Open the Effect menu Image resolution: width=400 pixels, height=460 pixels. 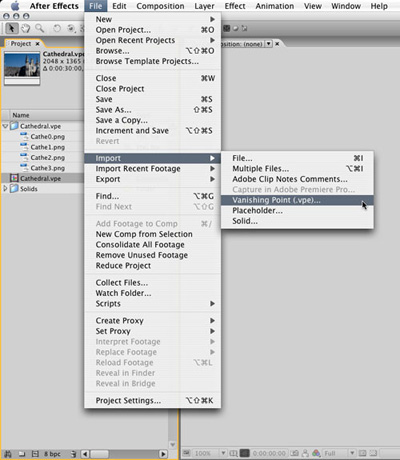(x=235, y=6)
